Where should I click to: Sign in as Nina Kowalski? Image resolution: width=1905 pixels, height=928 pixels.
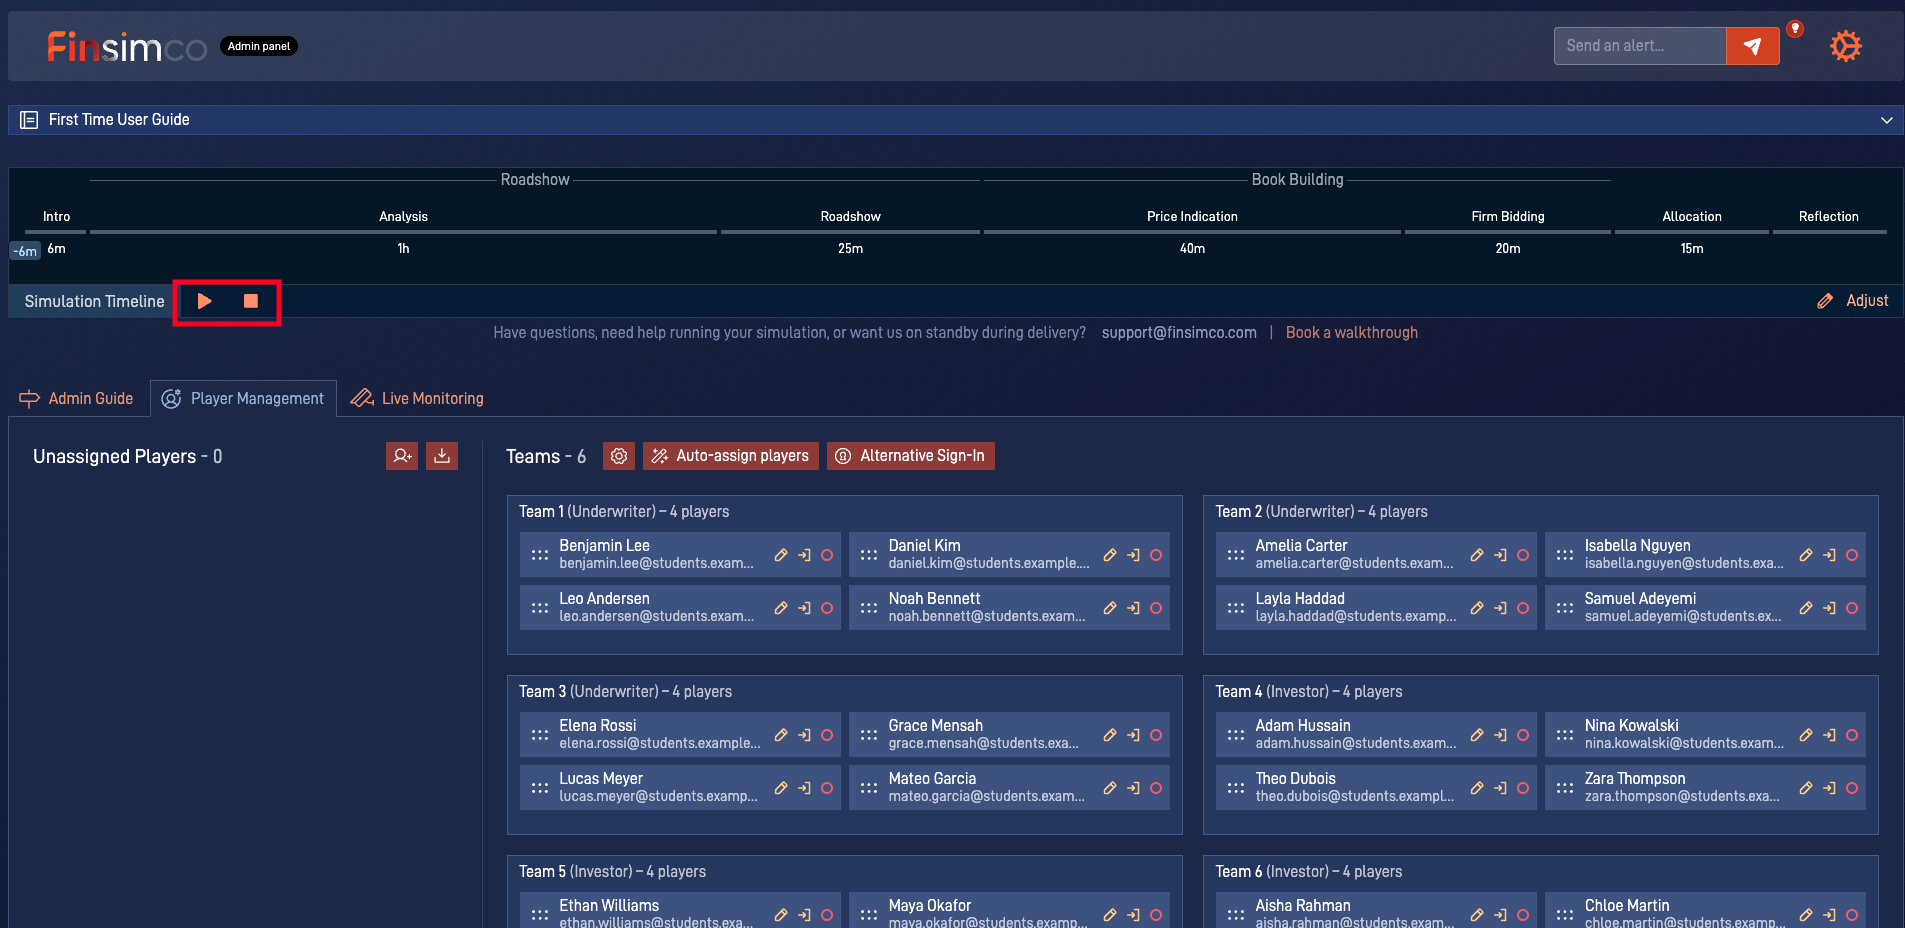pos(1829,735)
